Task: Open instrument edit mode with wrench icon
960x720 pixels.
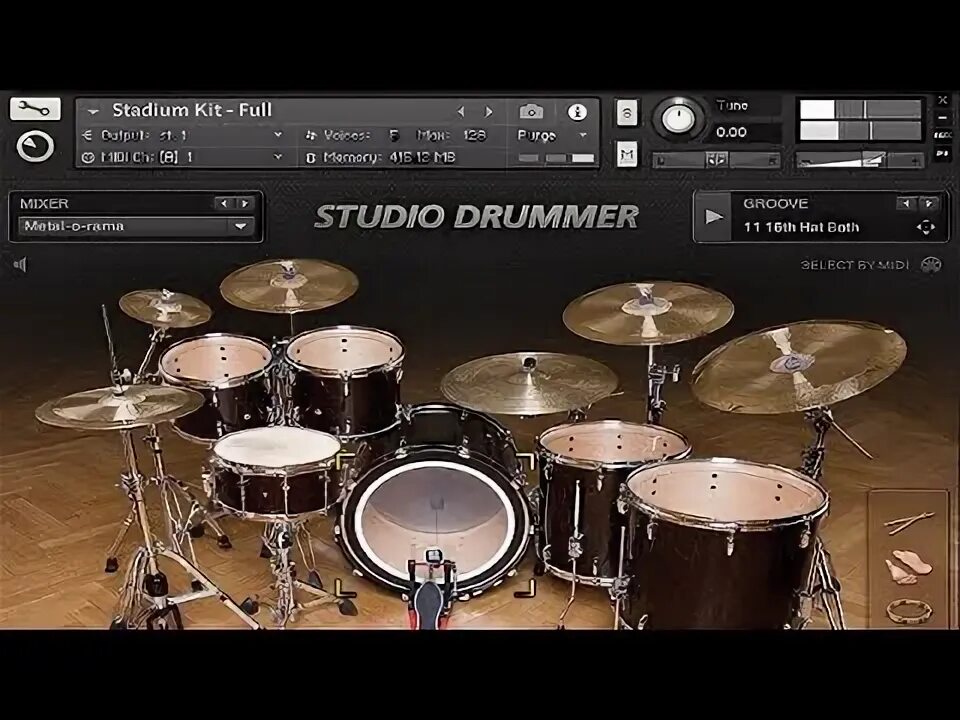Action: [35, 110]
